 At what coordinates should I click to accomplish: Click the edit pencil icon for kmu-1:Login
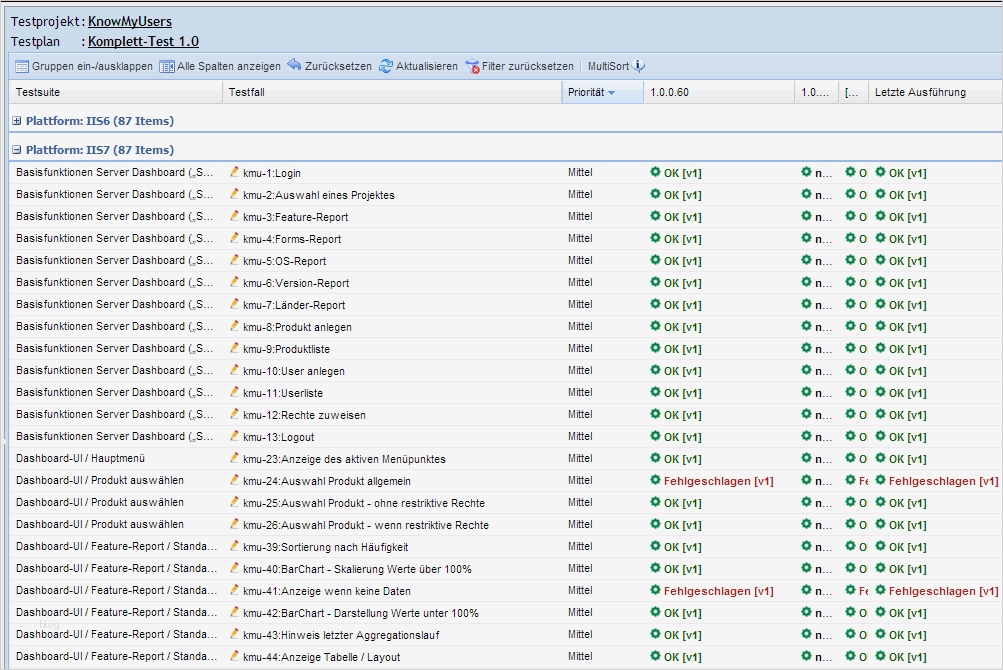(x=235, y=172)
